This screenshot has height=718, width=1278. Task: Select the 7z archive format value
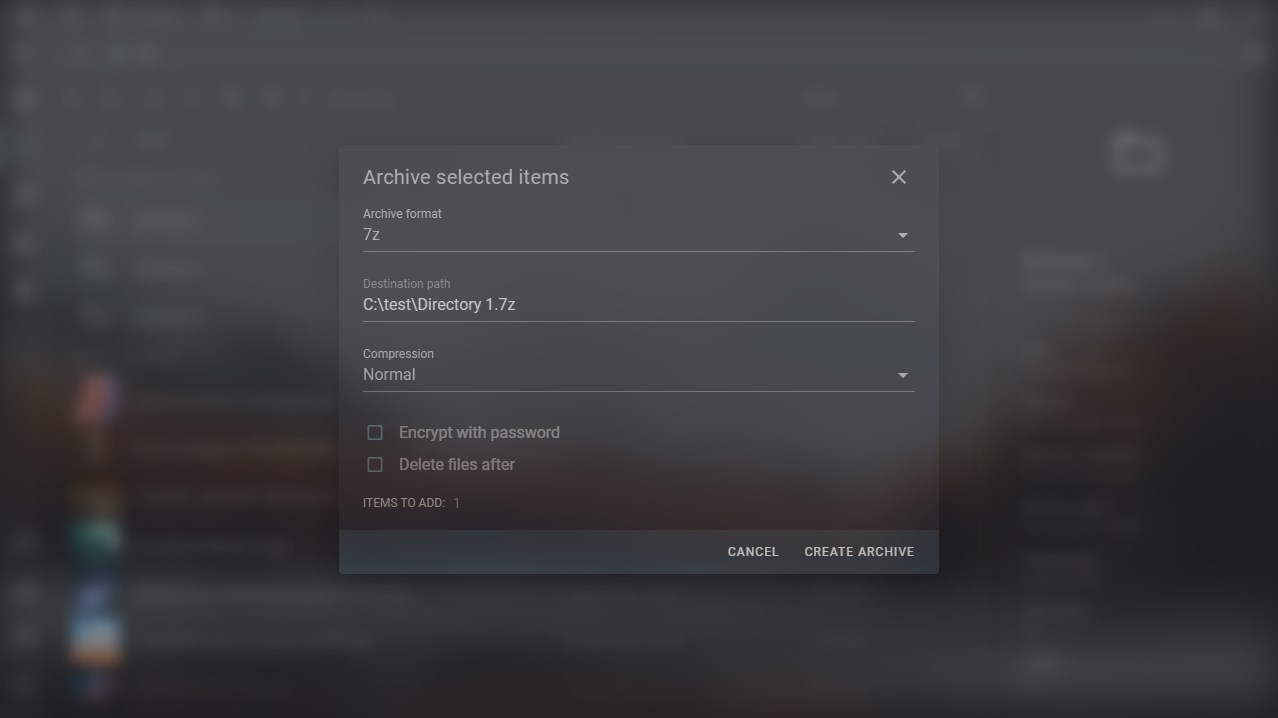(x=371, y=235)
